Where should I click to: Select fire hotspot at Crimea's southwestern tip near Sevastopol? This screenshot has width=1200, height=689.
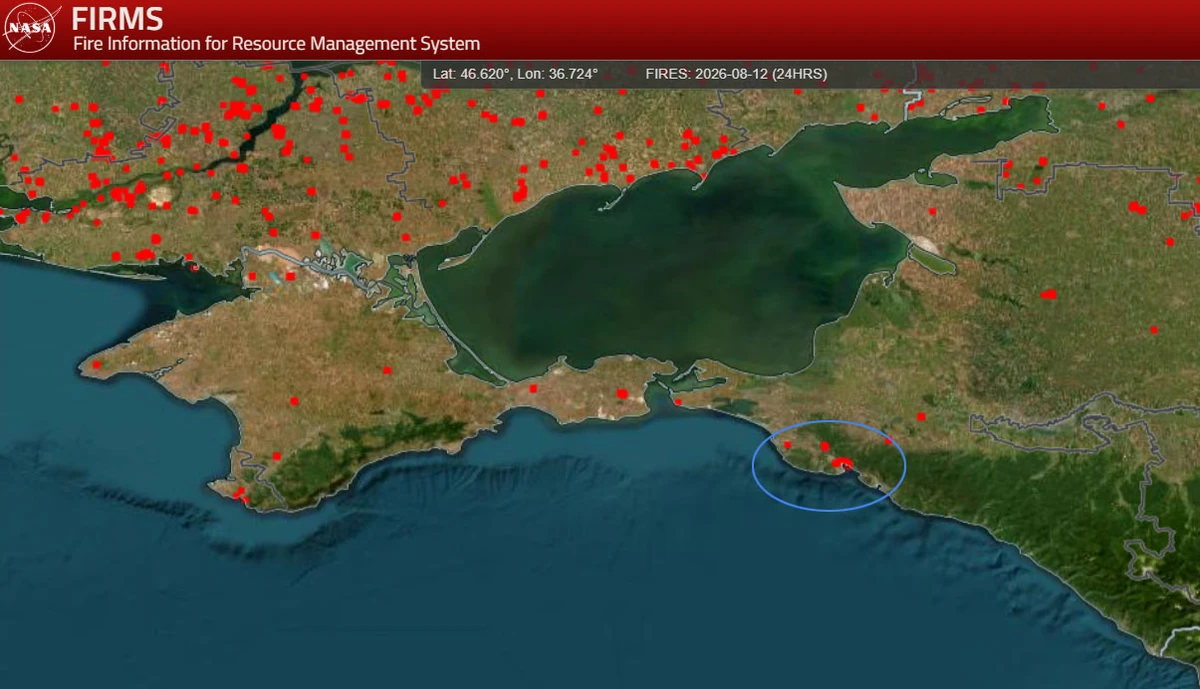[x=239, y=493]
